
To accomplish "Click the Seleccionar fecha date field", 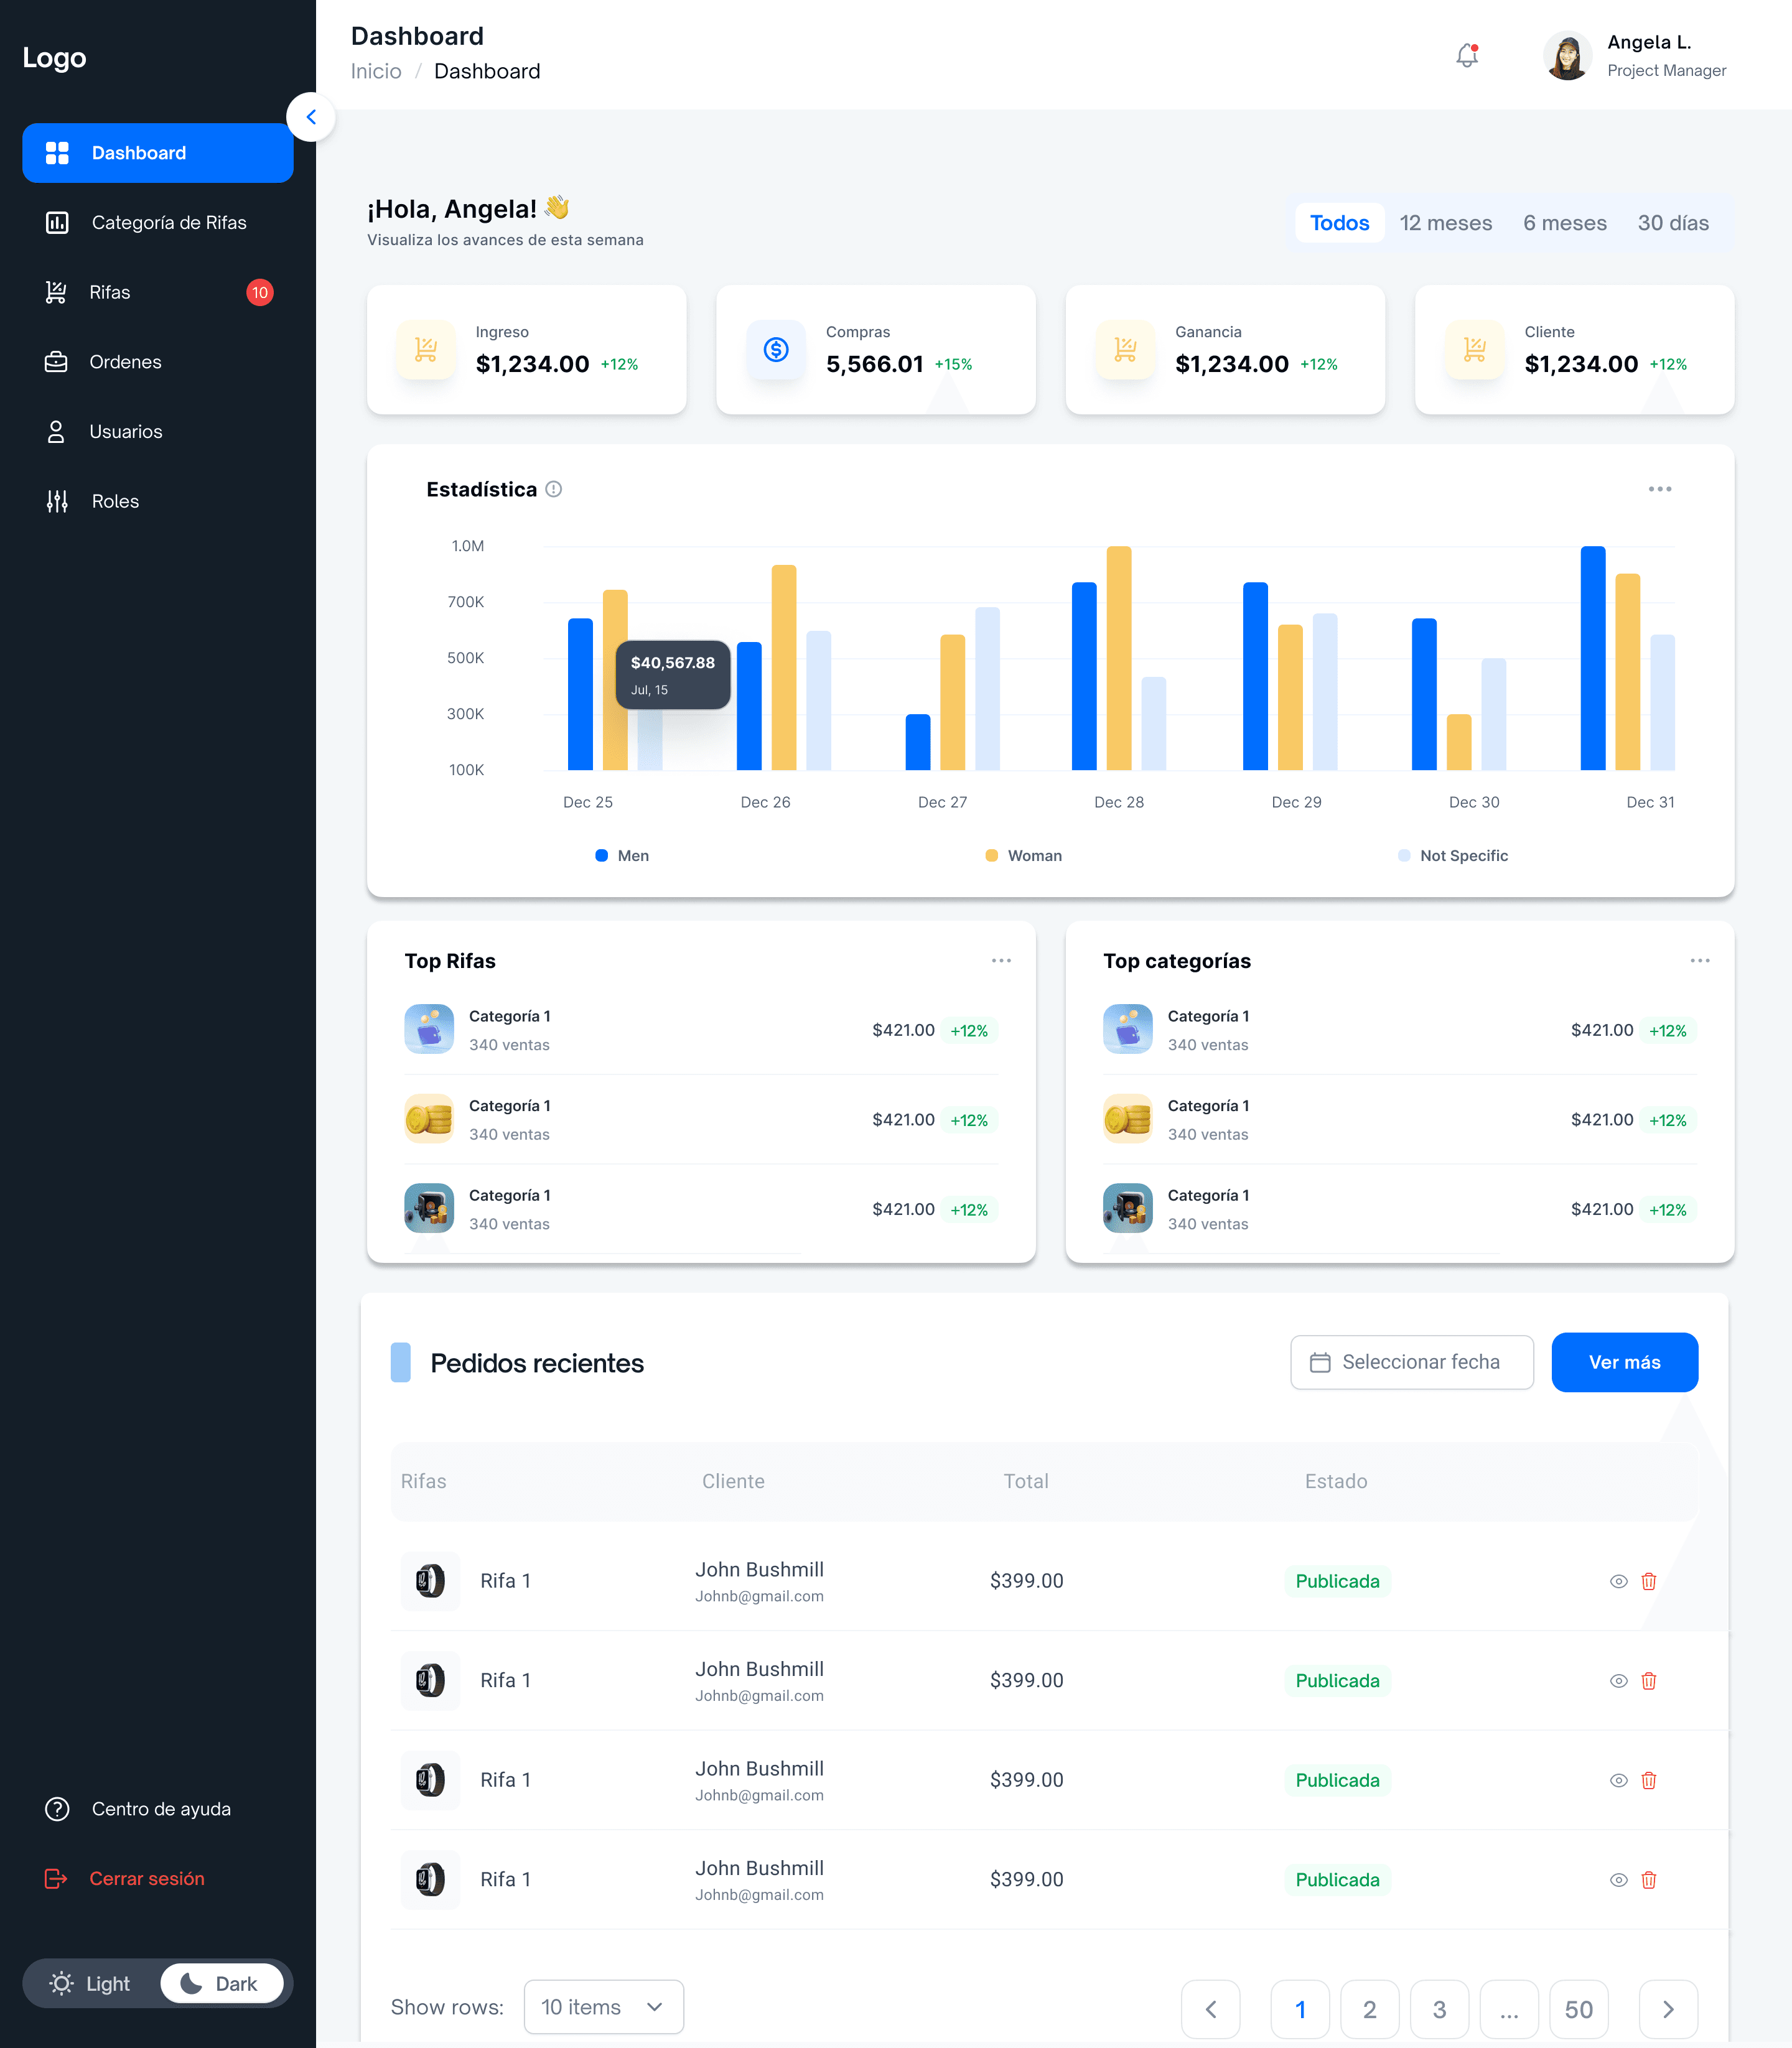I will [x=1411, y=1362].
